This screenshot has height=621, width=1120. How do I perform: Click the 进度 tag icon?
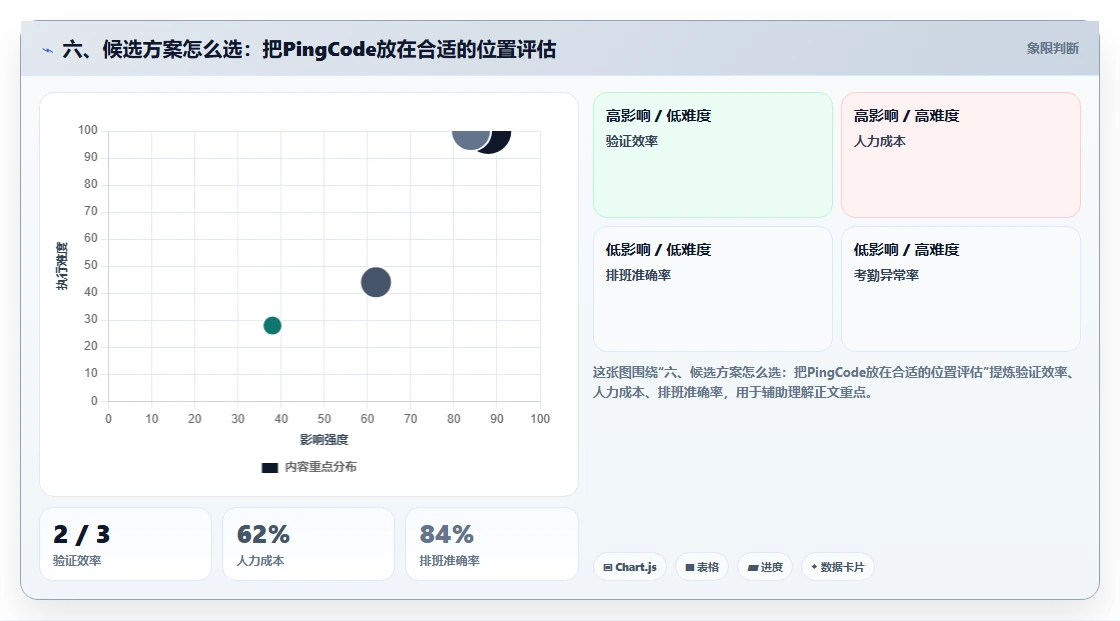753,567
